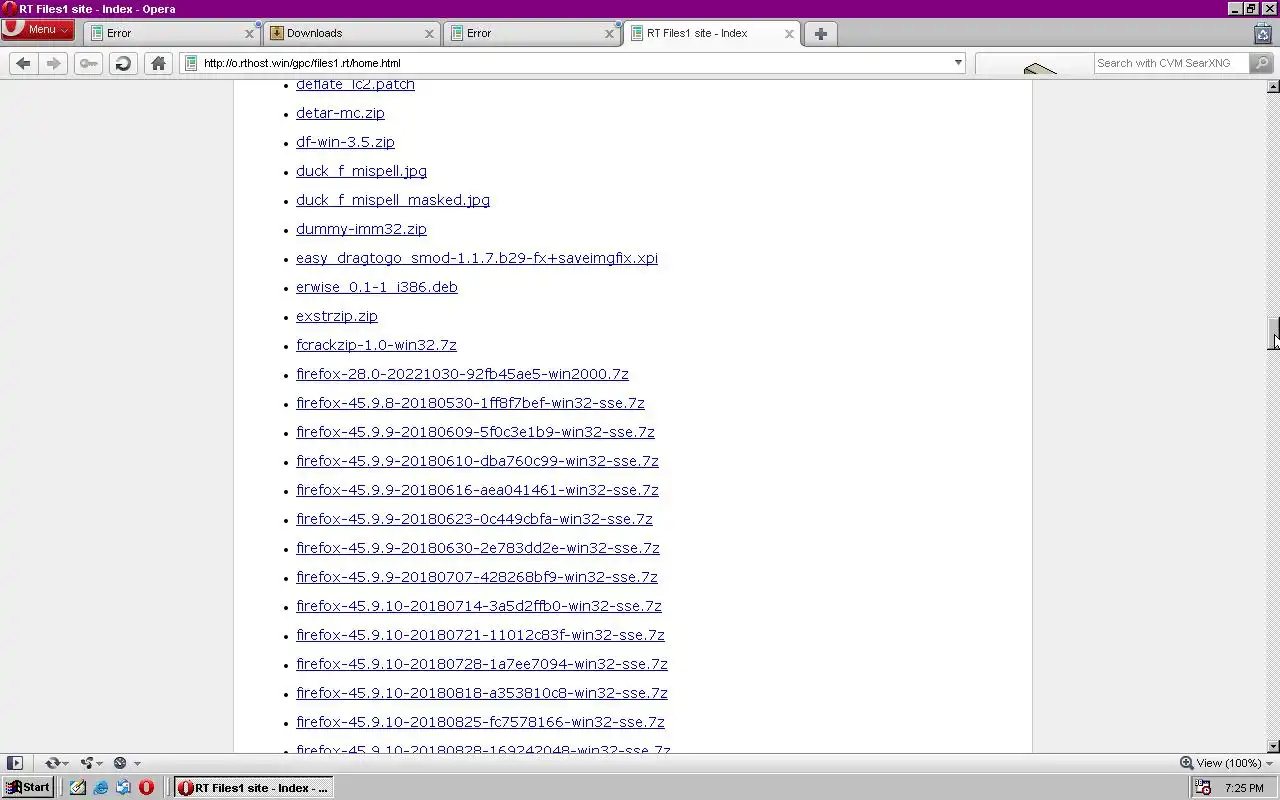Open the df-win-3.5.zip link
The height and width of the screenshot is (800, 1280).
[x=345, y=142]
